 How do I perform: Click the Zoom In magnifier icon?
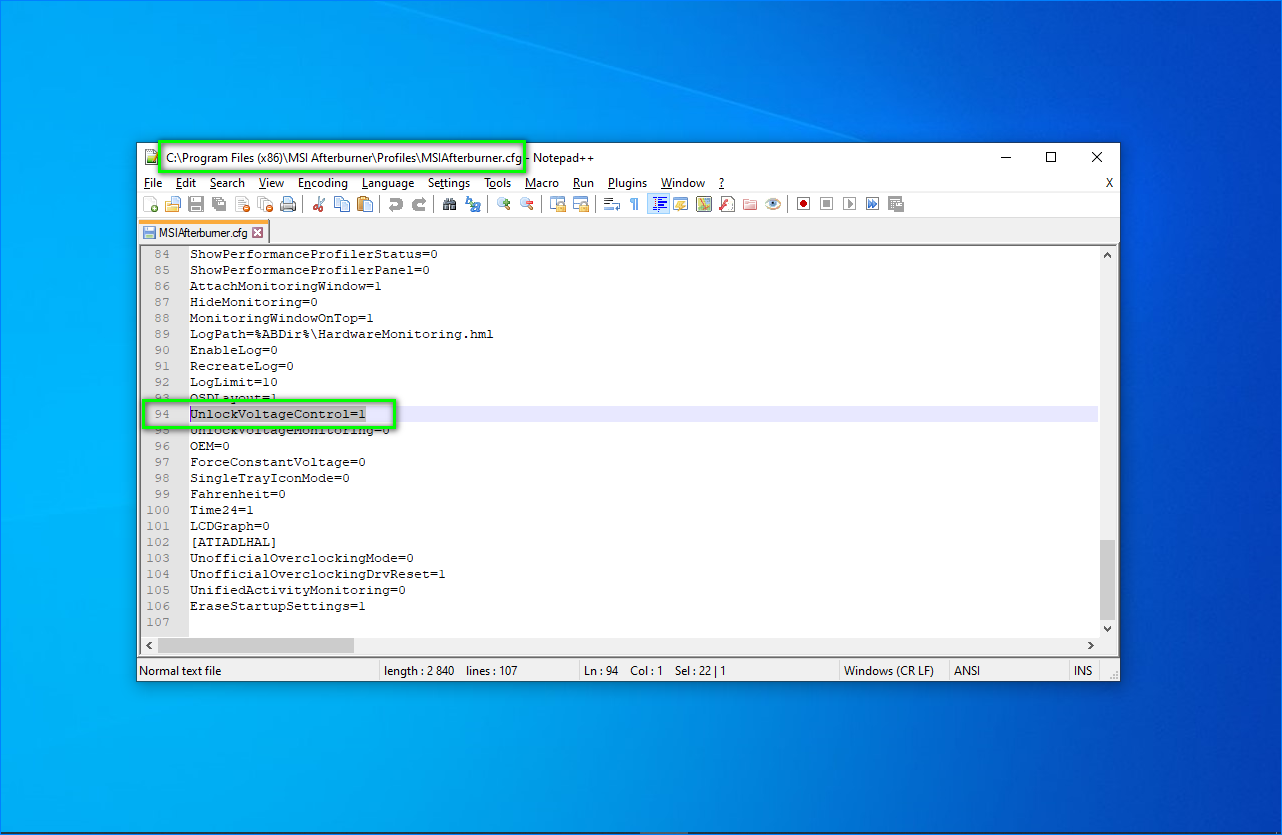[504, 204]
